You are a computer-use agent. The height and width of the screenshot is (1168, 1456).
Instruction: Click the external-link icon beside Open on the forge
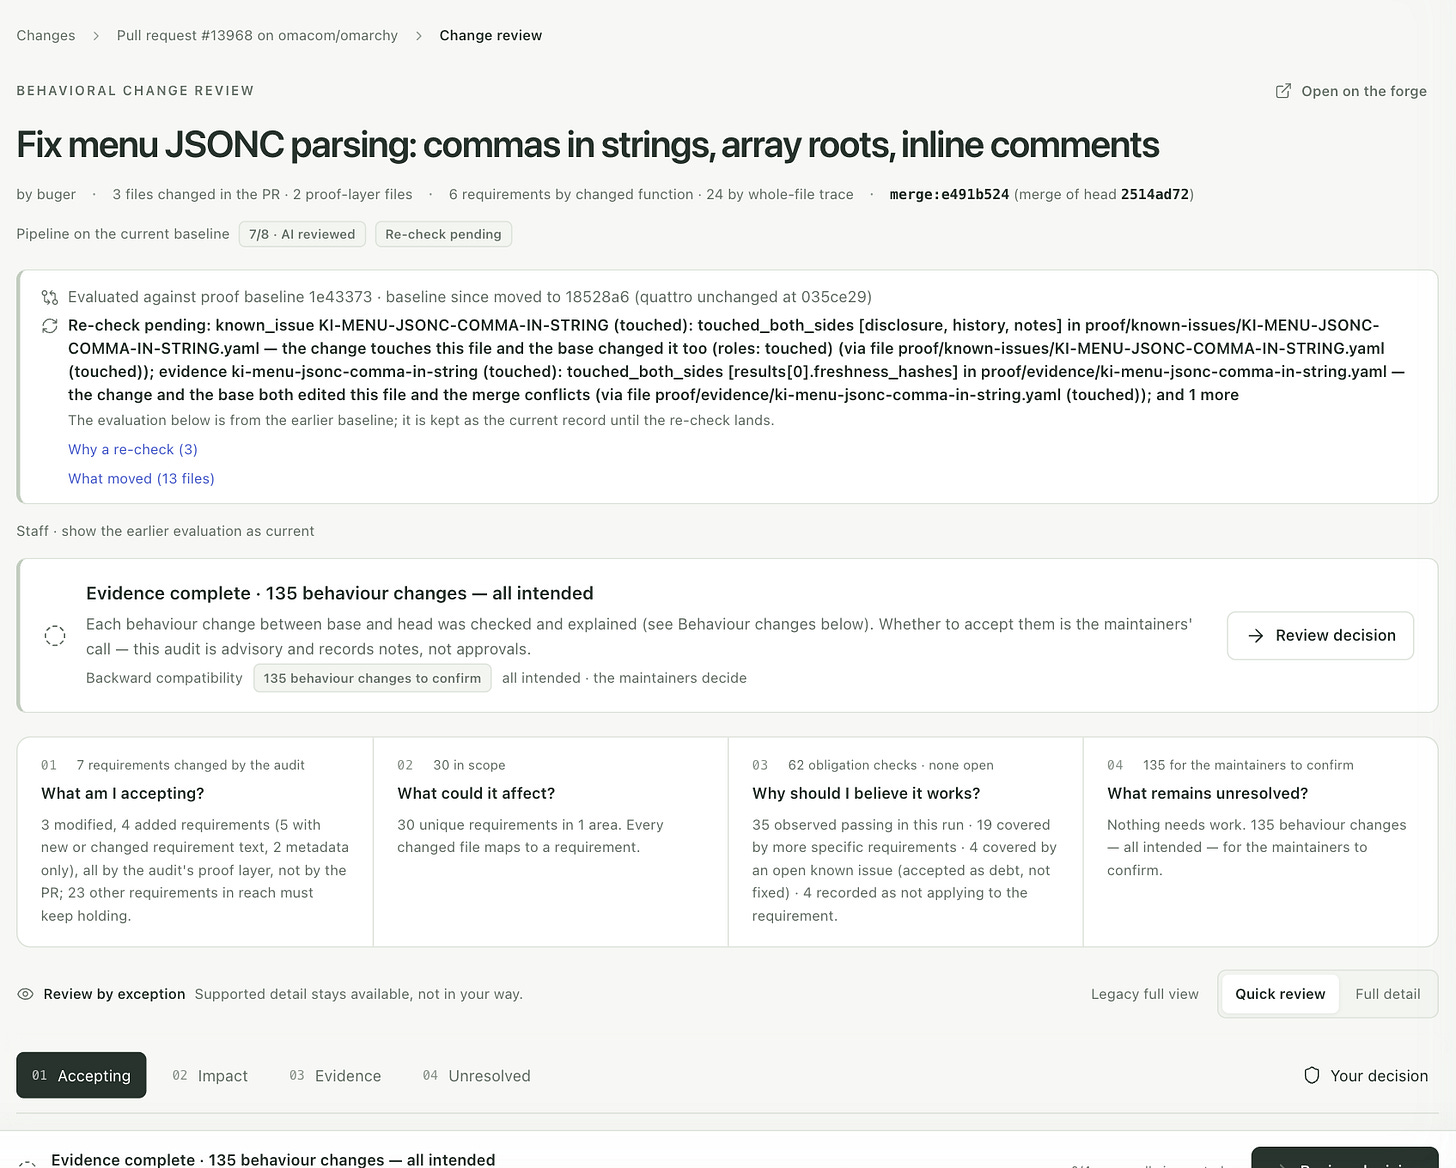pos(1283,91)
